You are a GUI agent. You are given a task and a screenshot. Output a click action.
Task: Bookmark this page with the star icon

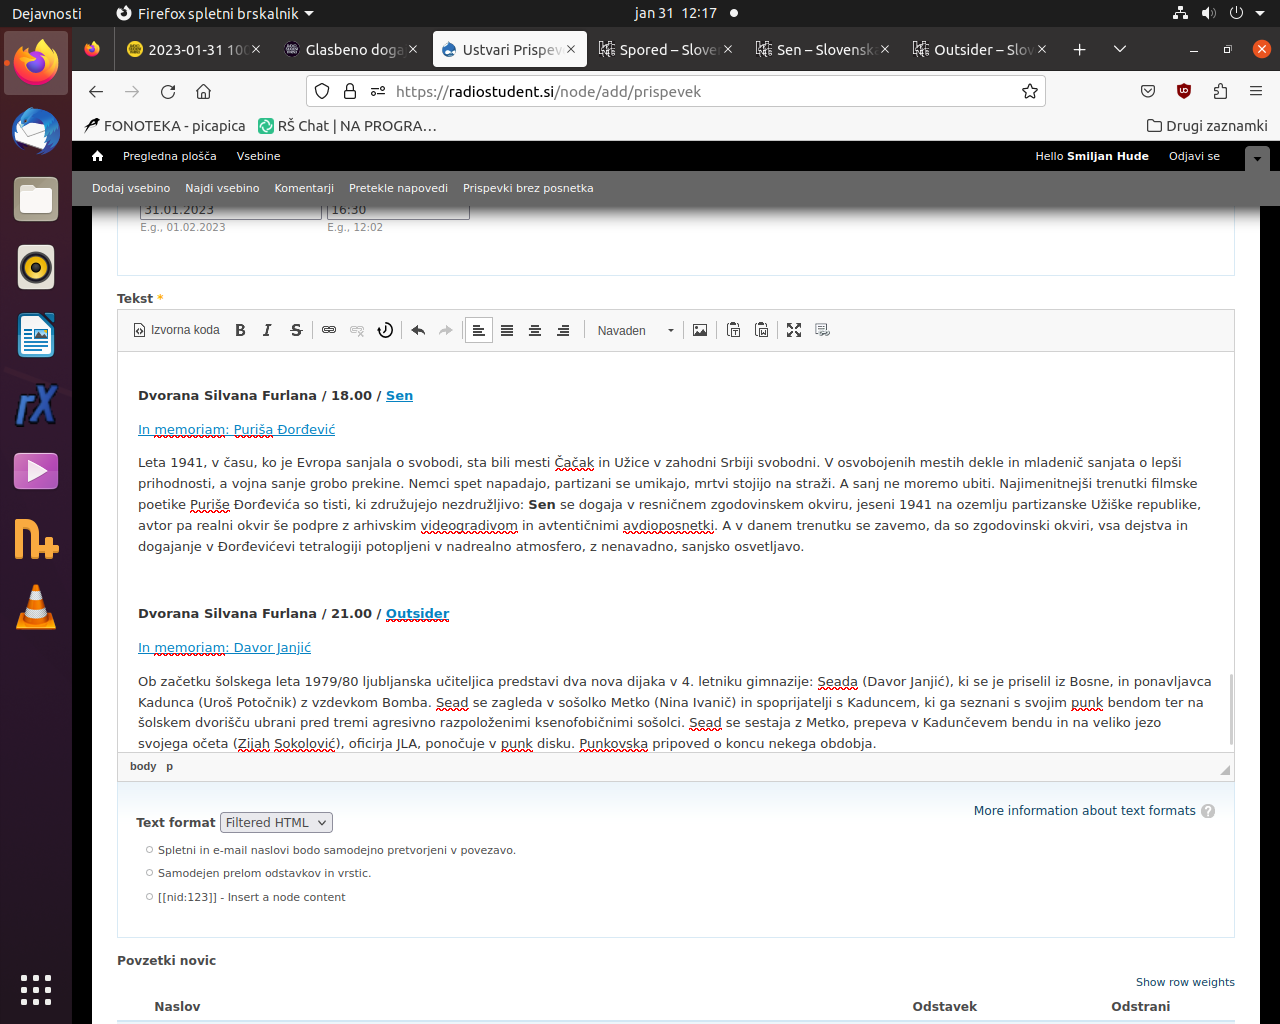1030,91
